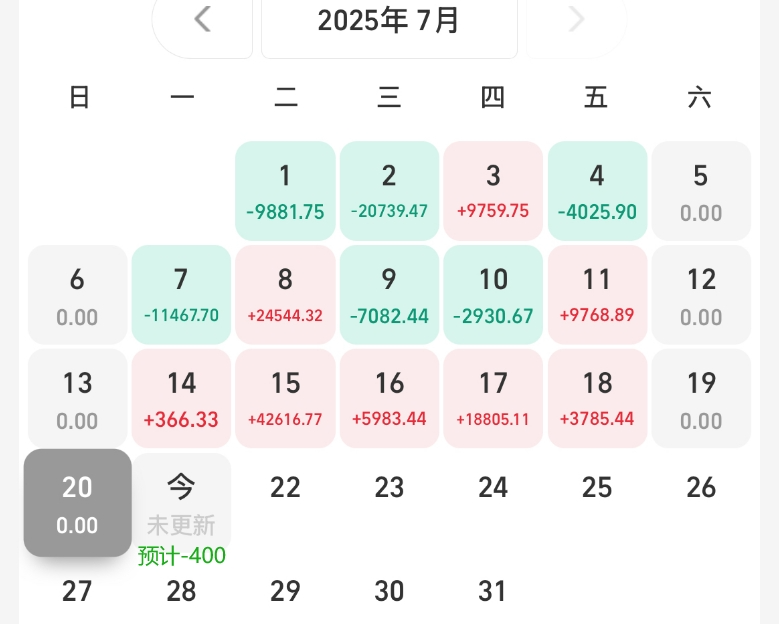Select date 22
The image size is (779, 624).
tap(285, 487)
